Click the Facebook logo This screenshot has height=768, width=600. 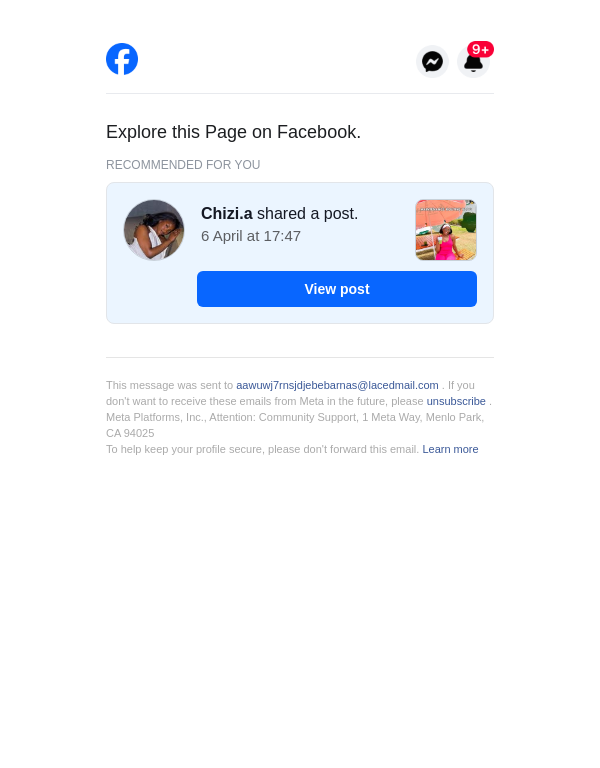[x=122, y=59]
